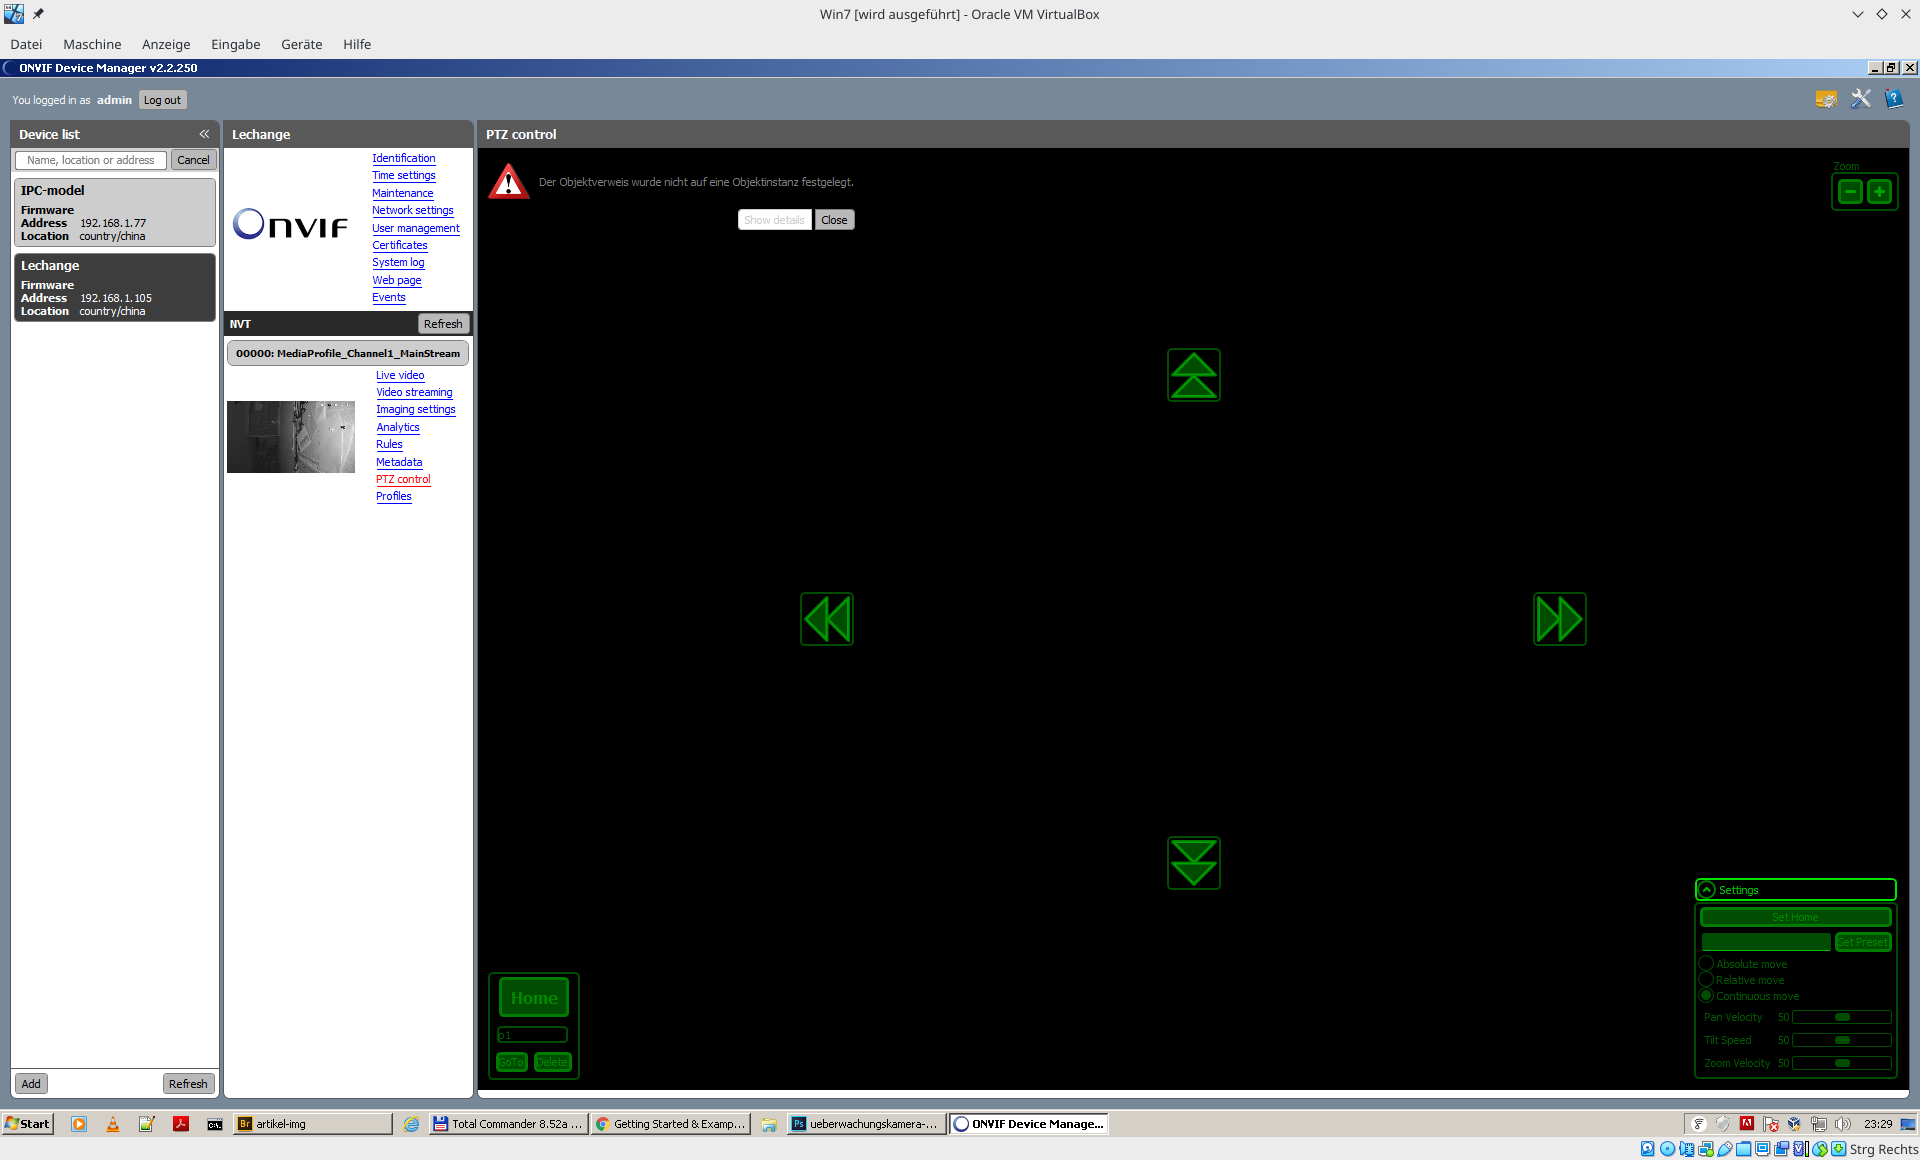Open Time settings

click(404, 175)
